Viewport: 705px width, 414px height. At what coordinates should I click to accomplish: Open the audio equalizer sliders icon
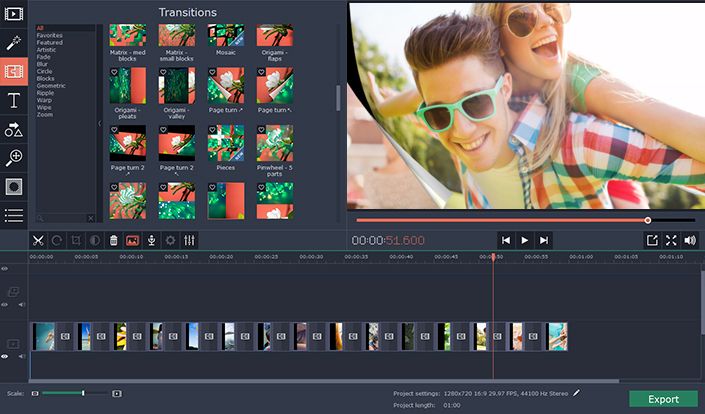[x=189, y=240]
